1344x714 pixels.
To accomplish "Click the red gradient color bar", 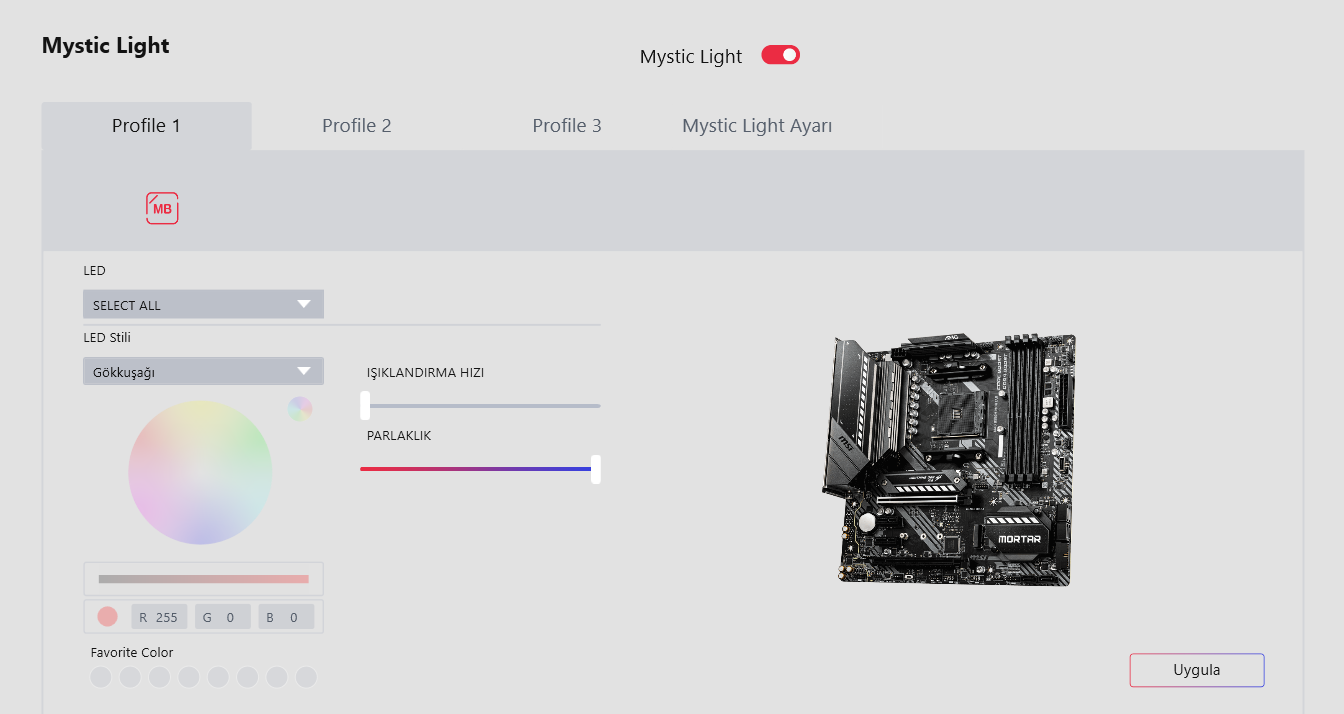I will (204, 579).
